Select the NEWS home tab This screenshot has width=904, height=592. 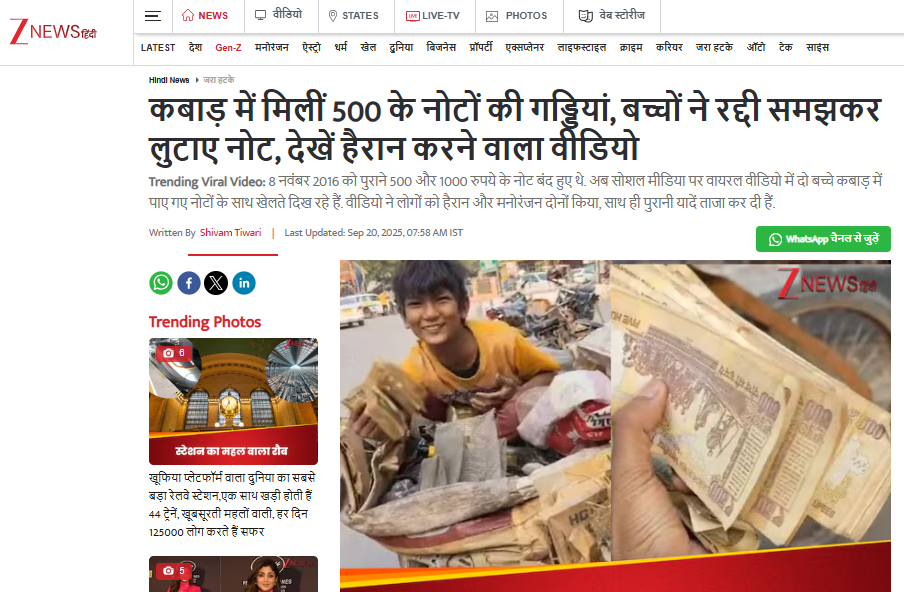tap(205, 16)
